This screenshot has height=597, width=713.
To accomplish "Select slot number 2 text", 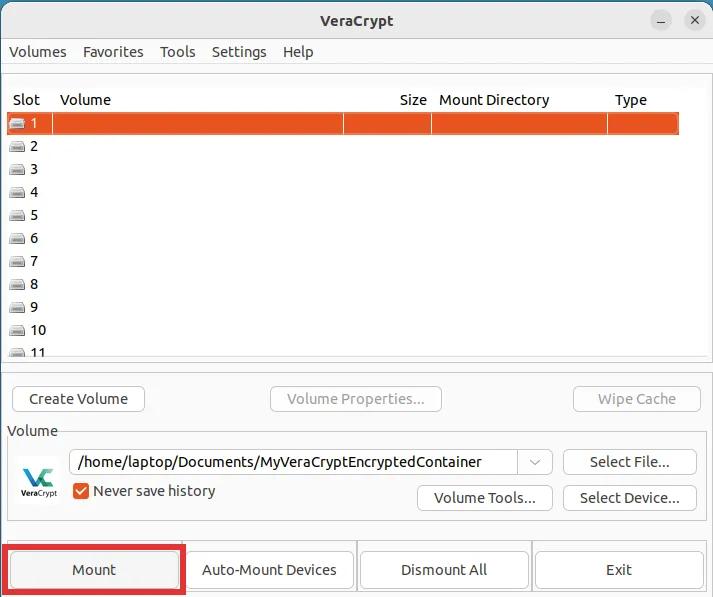I will pyautogui.click(x=34, y=146).
